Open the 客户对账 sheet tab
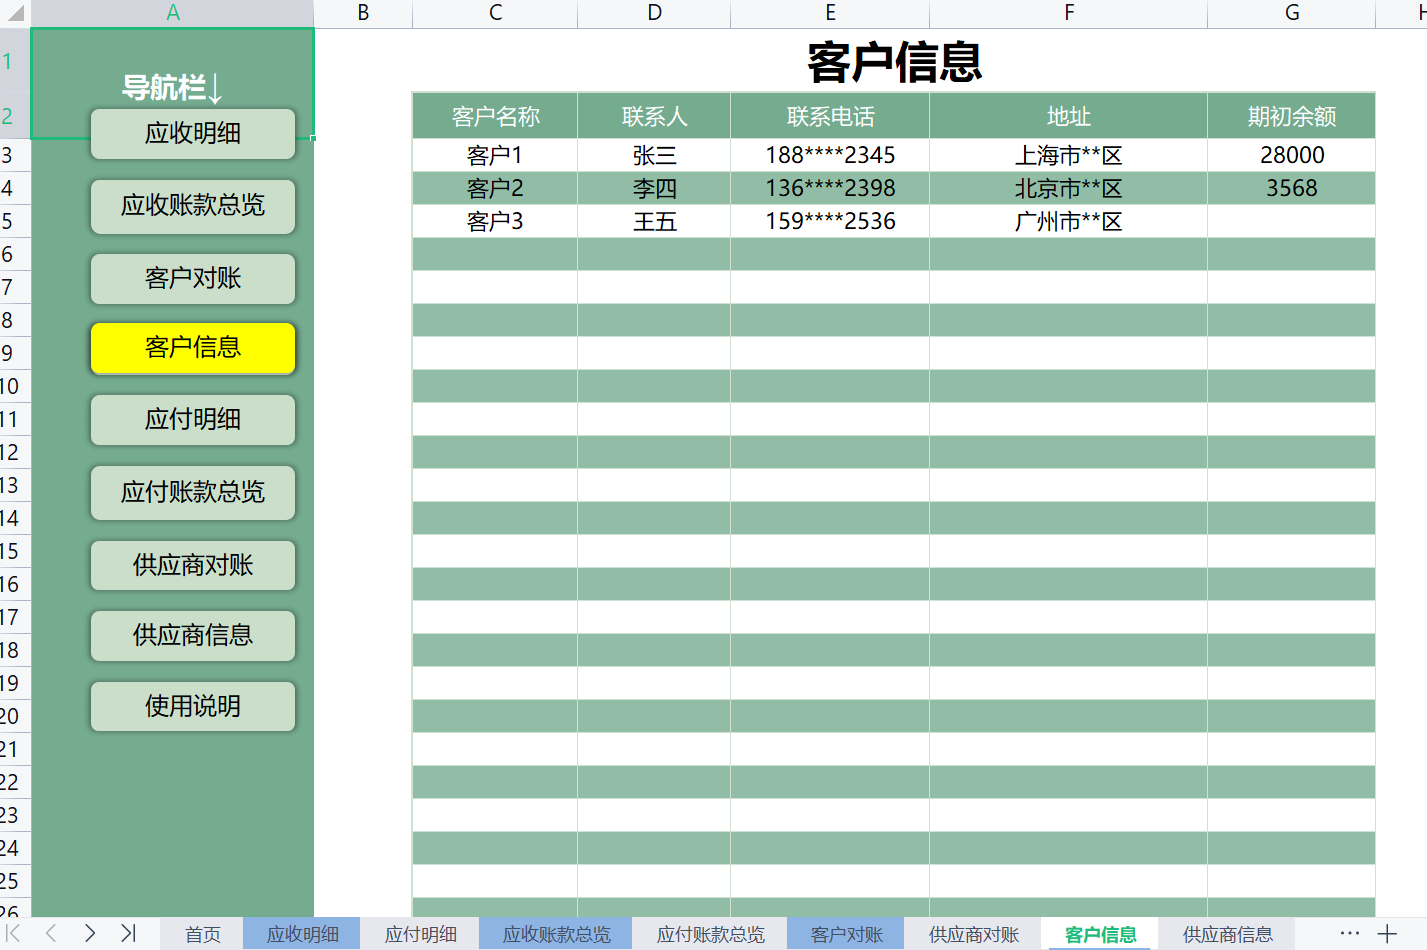Viewport: 1427px width, 950px height. 846,934
